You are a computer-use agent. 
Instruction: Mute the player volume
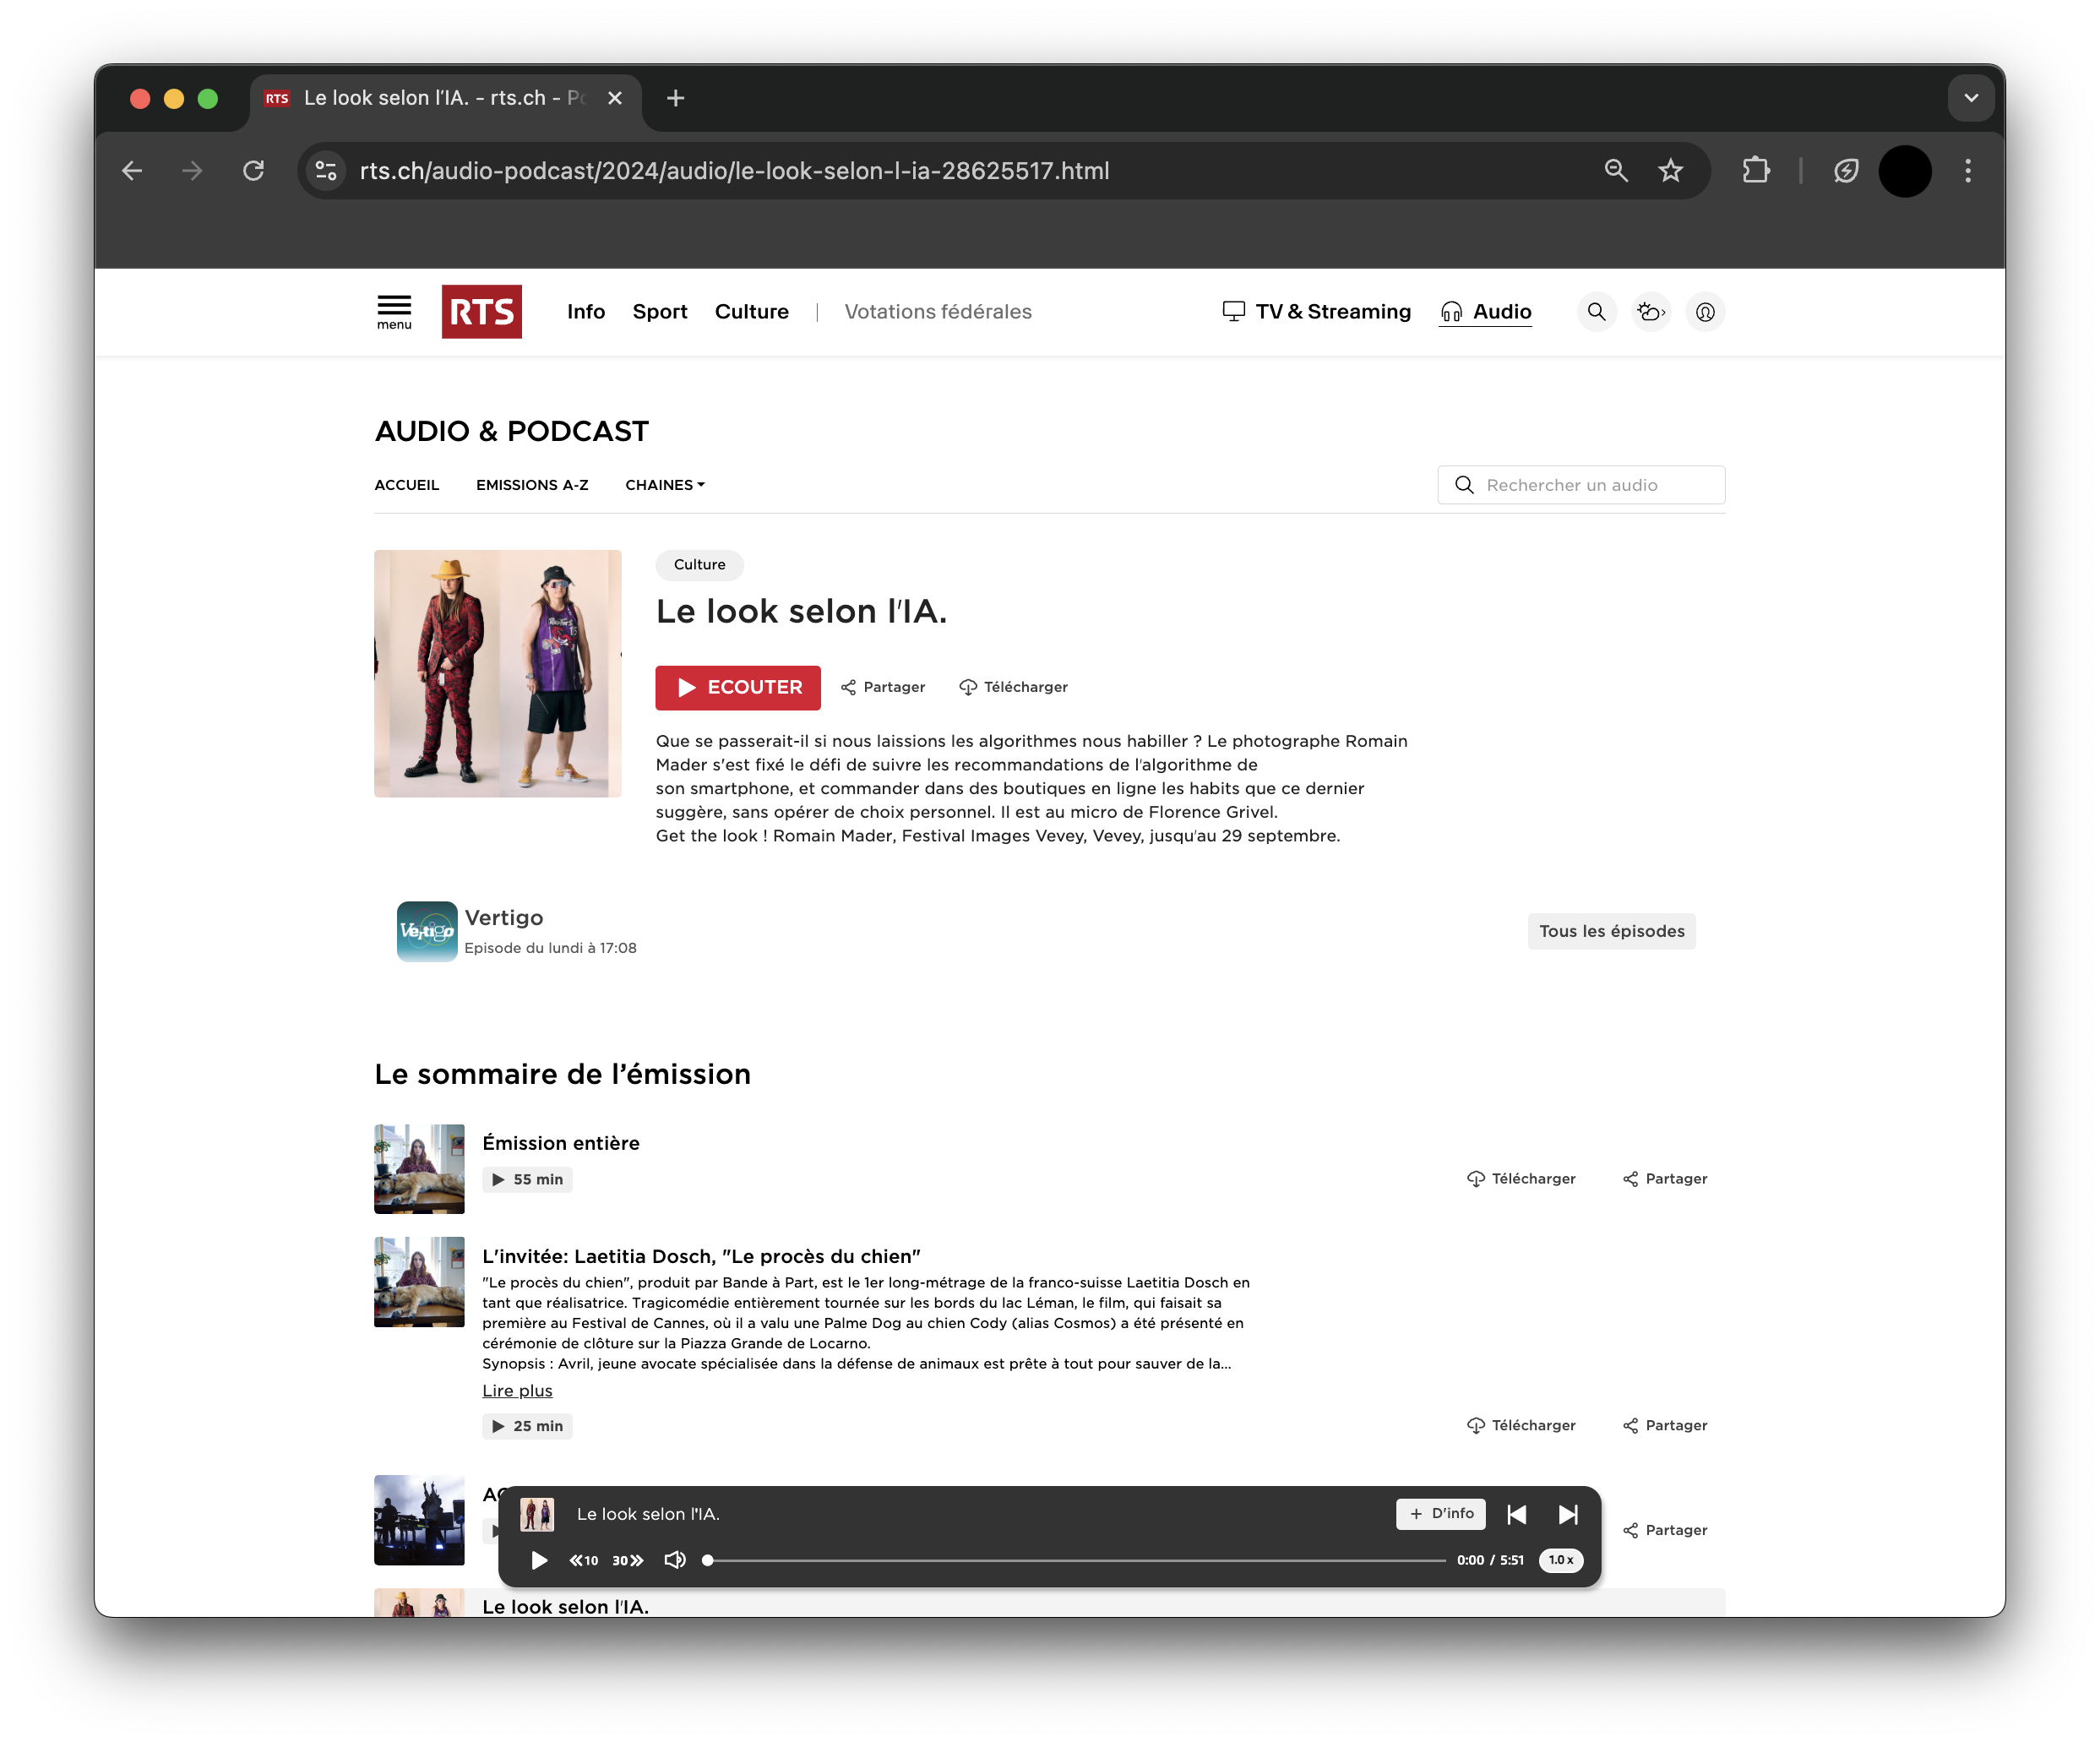pos(675,1560)
